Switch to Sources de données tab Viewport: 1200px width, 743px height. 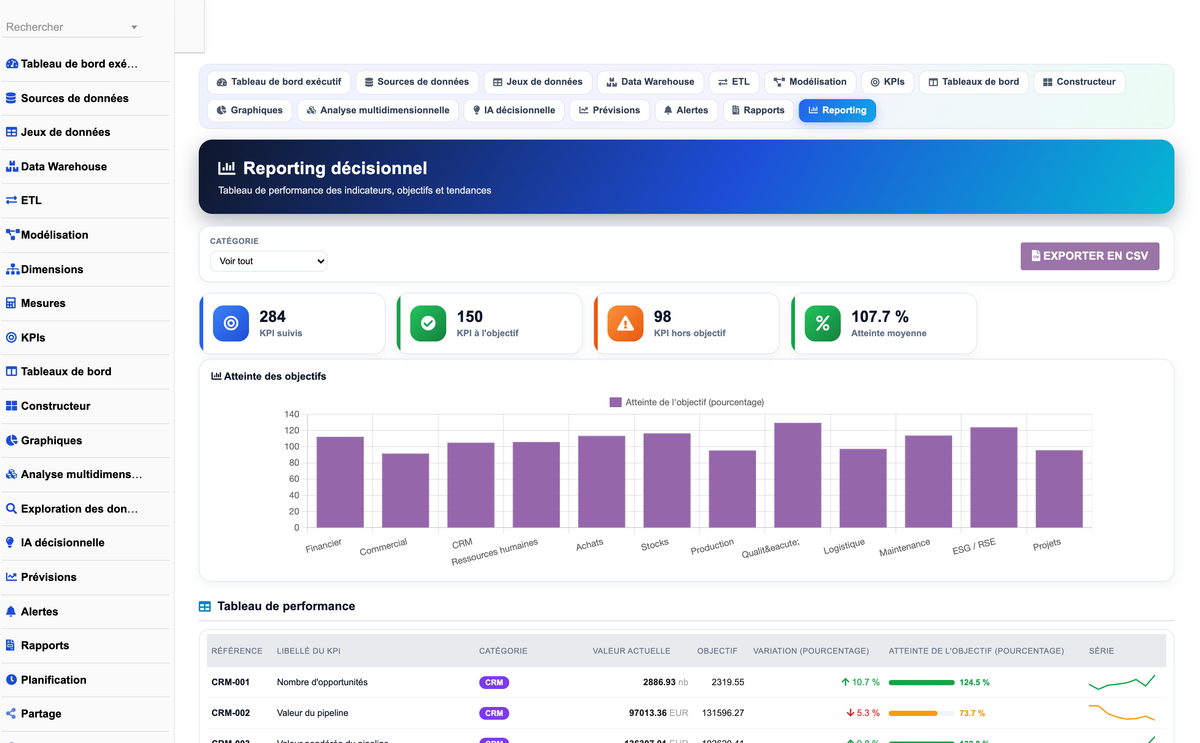(x=417, y=82)
